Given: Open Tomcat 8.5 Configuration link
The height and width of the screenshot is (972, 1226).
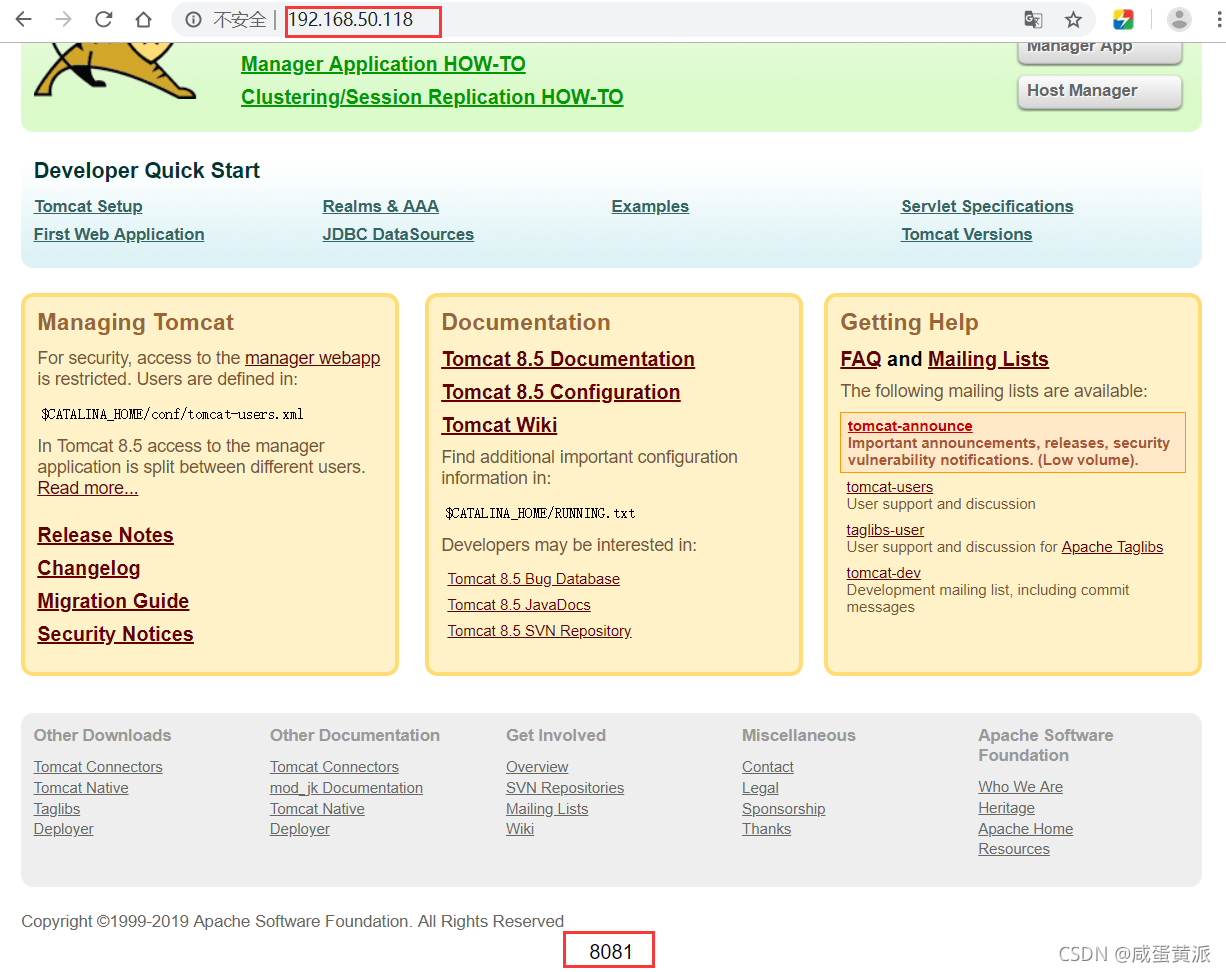Looking at the screenshot, I should point(561,392).
